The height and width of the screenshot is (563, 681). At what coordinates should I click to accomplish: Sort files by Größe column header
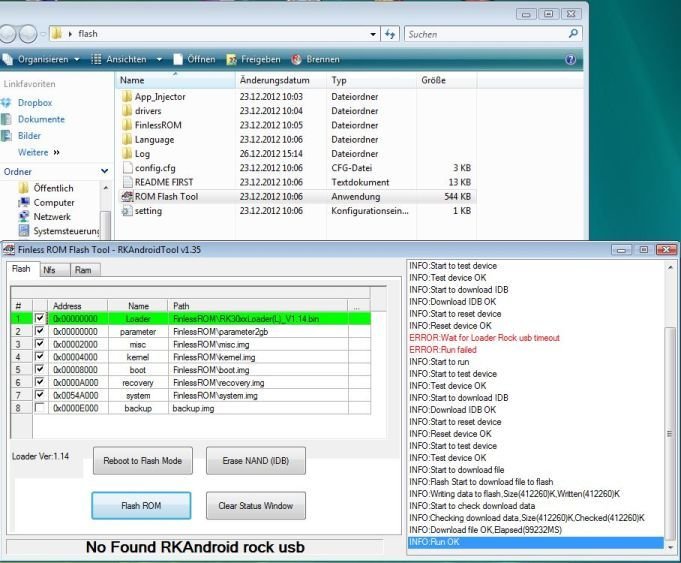click(x=446, y=80)
